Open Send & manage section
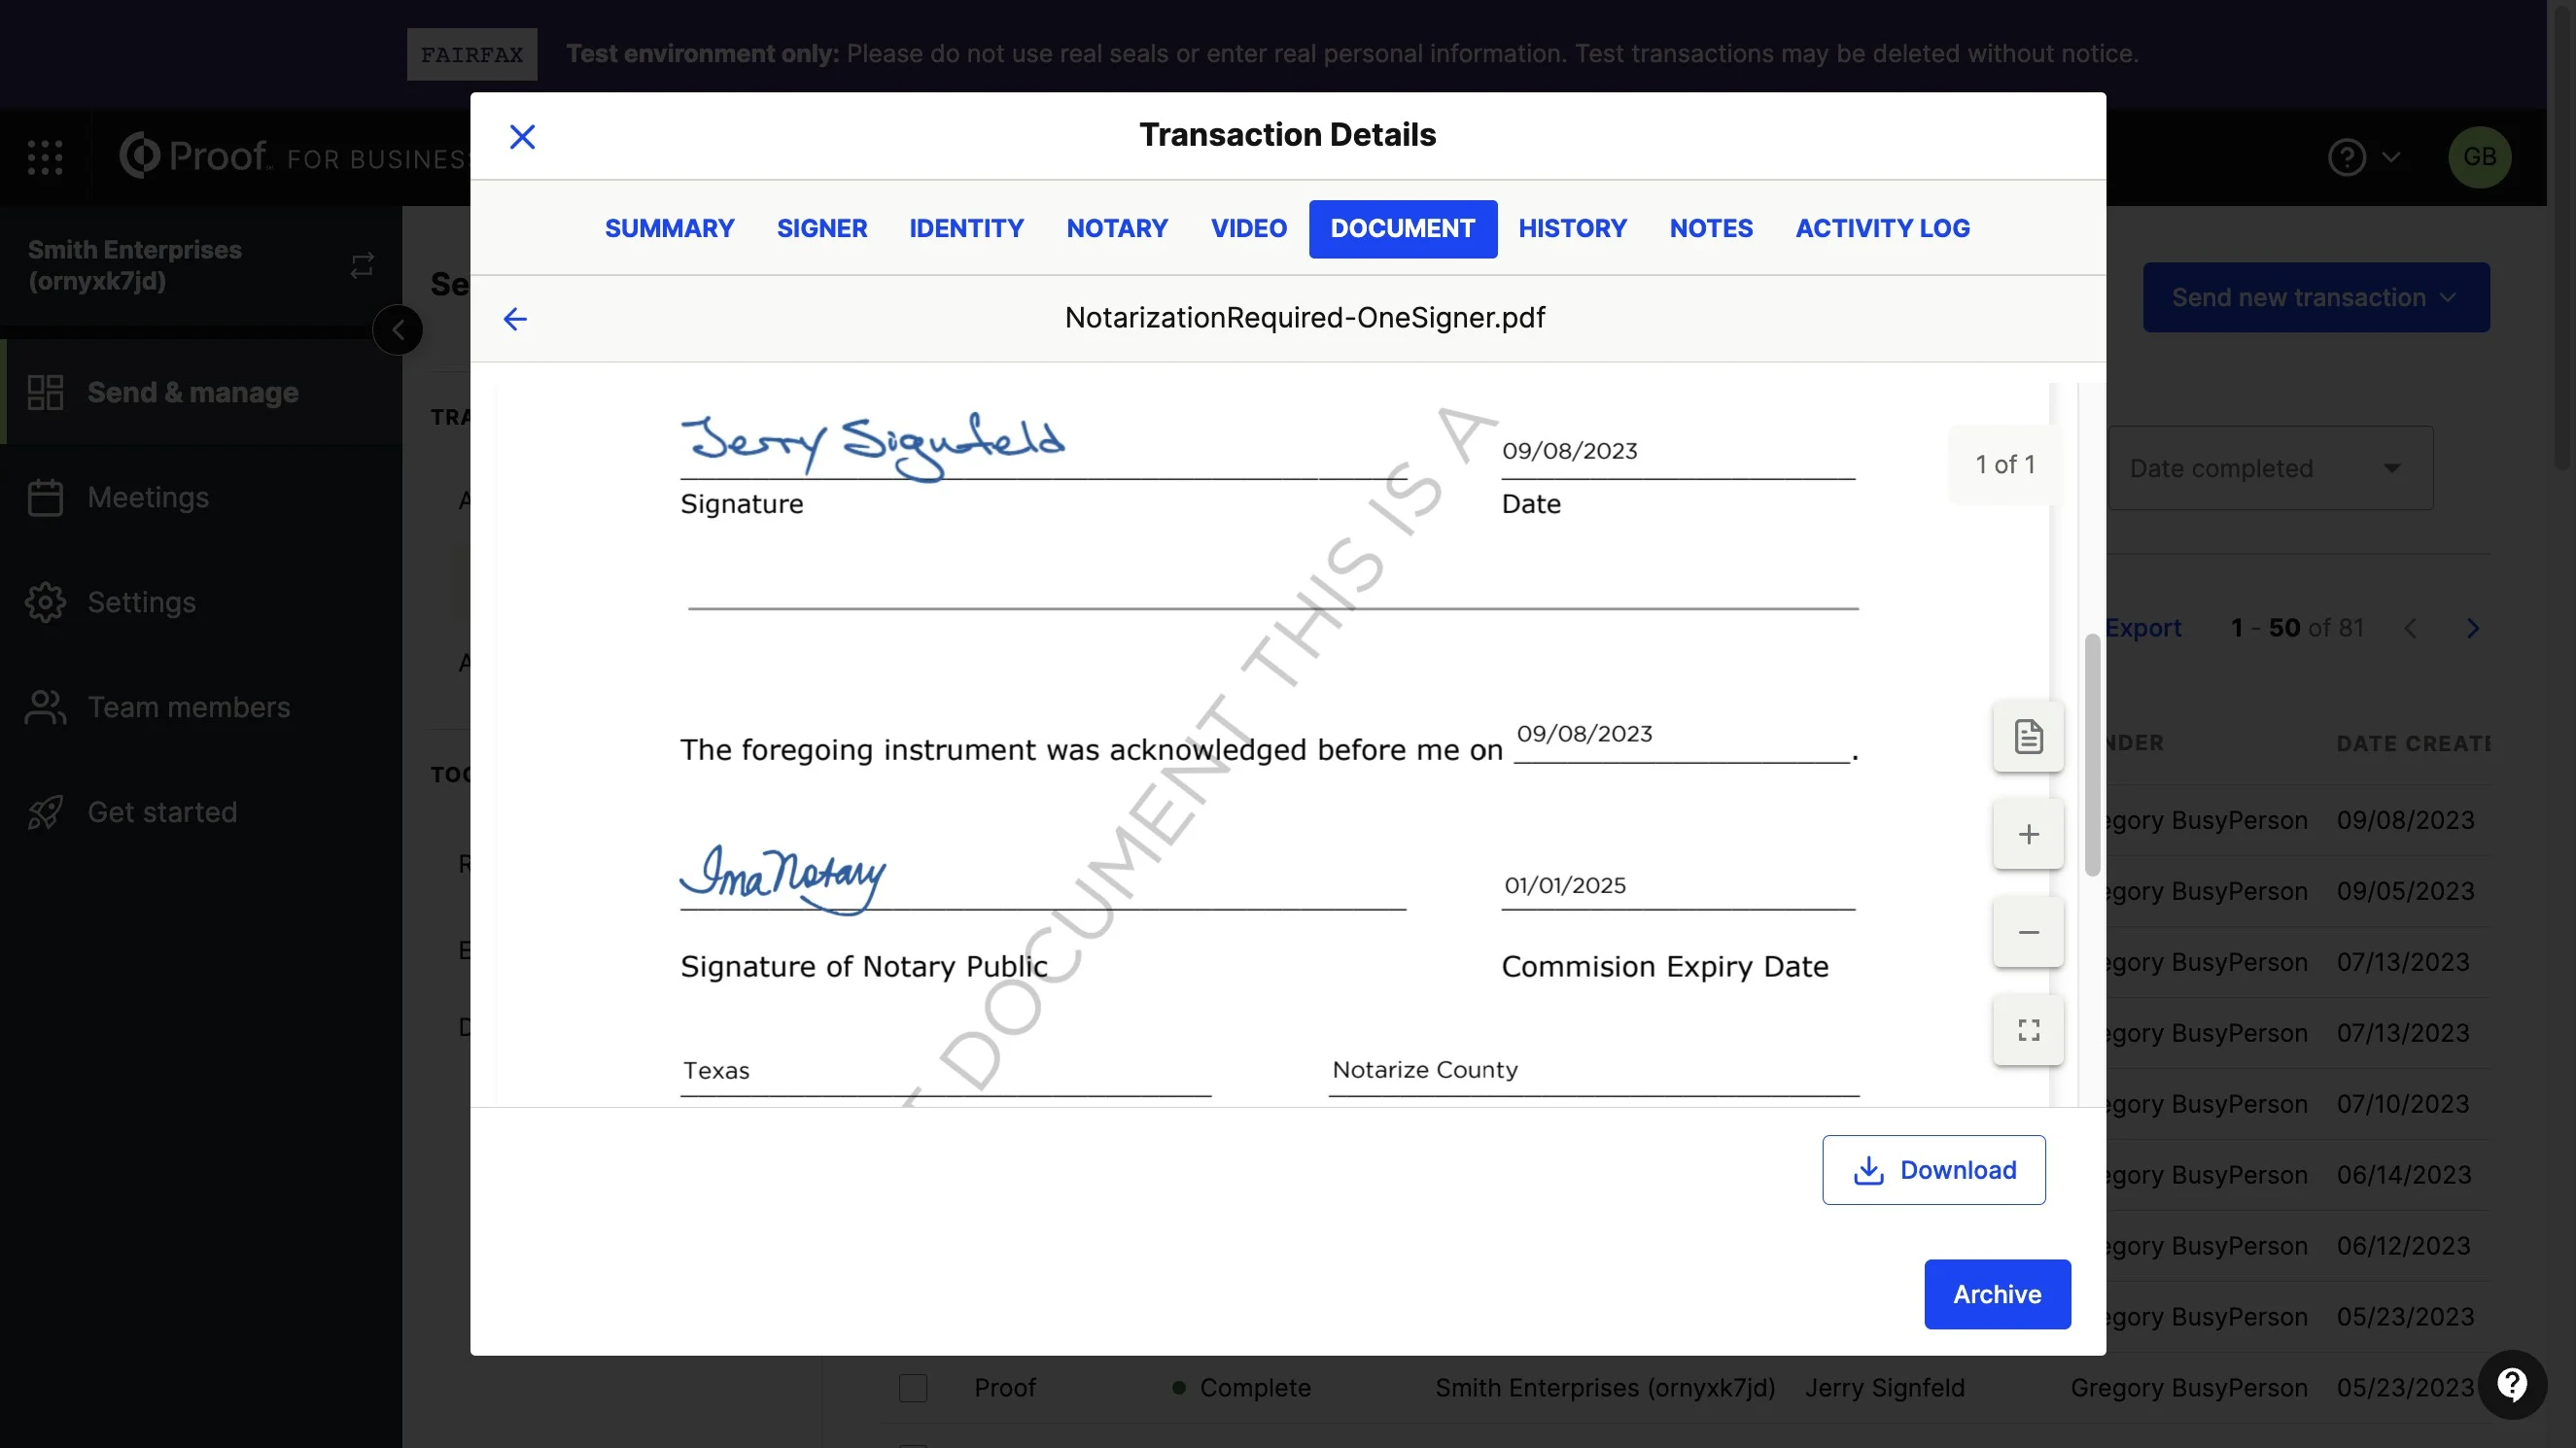 coord(201,392)
